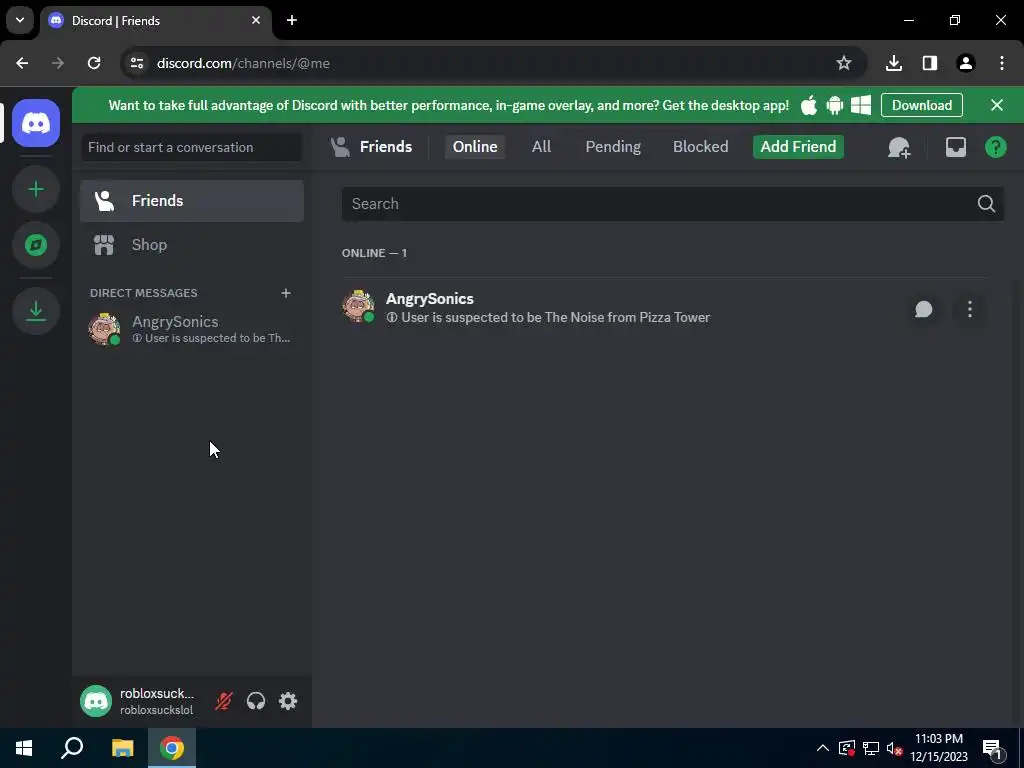Open File Explorer from taskbar
This screenshot has width=1024, height=768.
(122, 748)
